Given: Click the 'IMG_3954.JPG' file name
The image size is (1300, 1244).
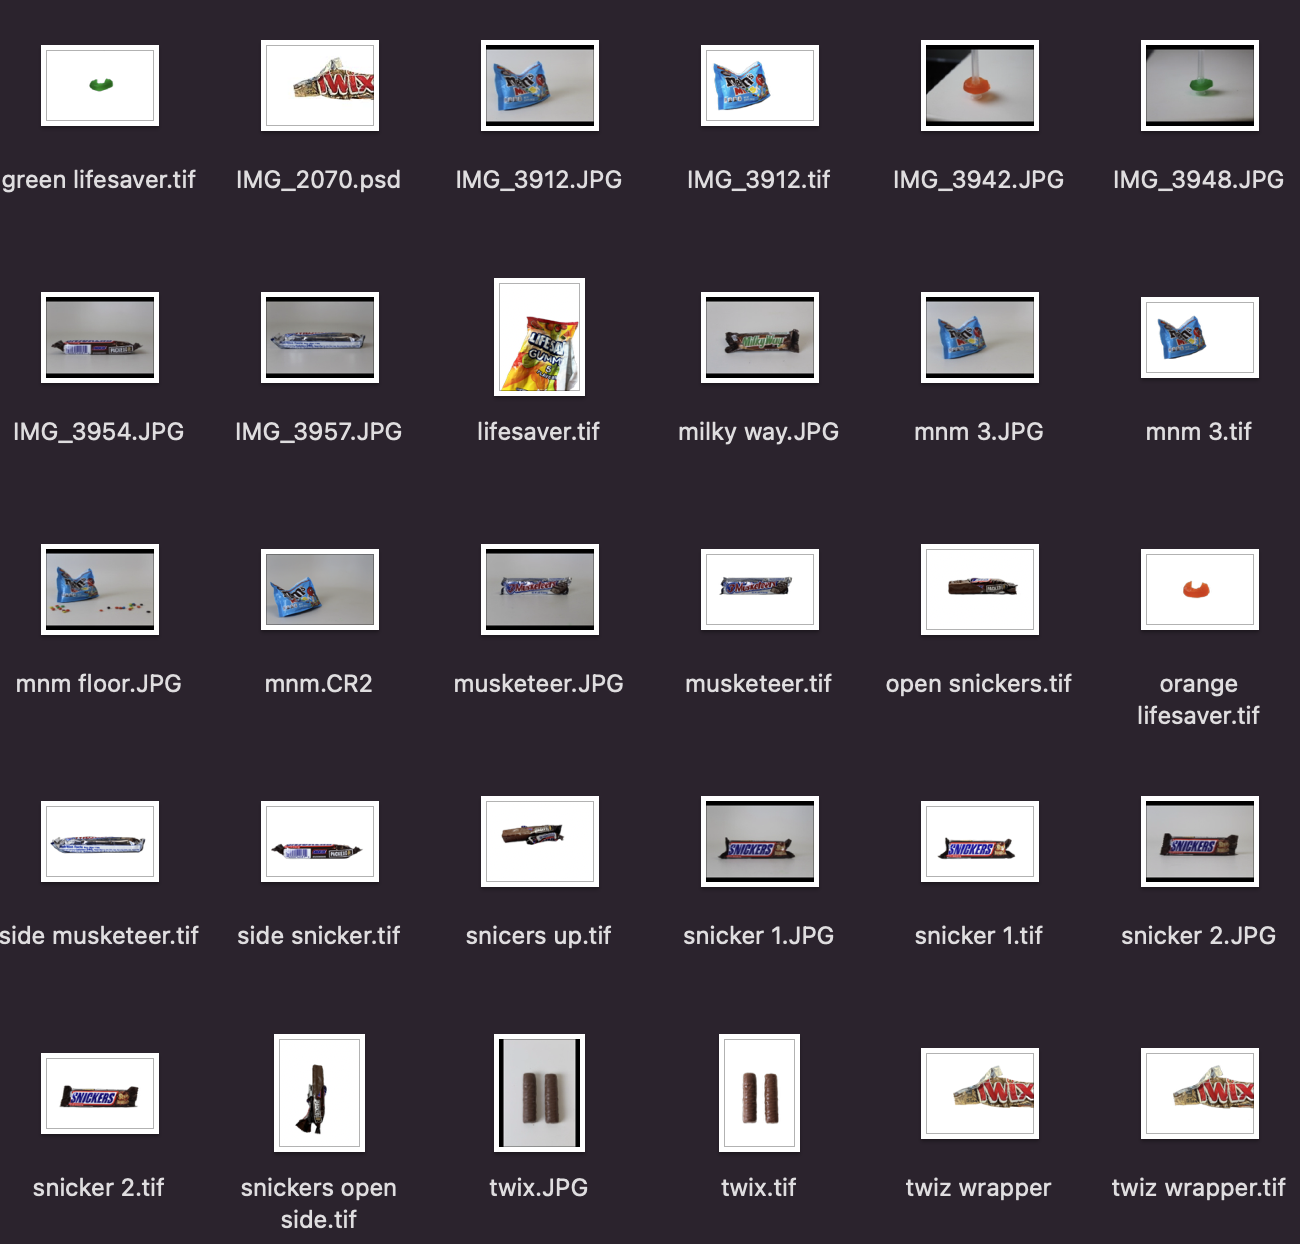Looking at the screenshot, I should click(x=99, y=432).
